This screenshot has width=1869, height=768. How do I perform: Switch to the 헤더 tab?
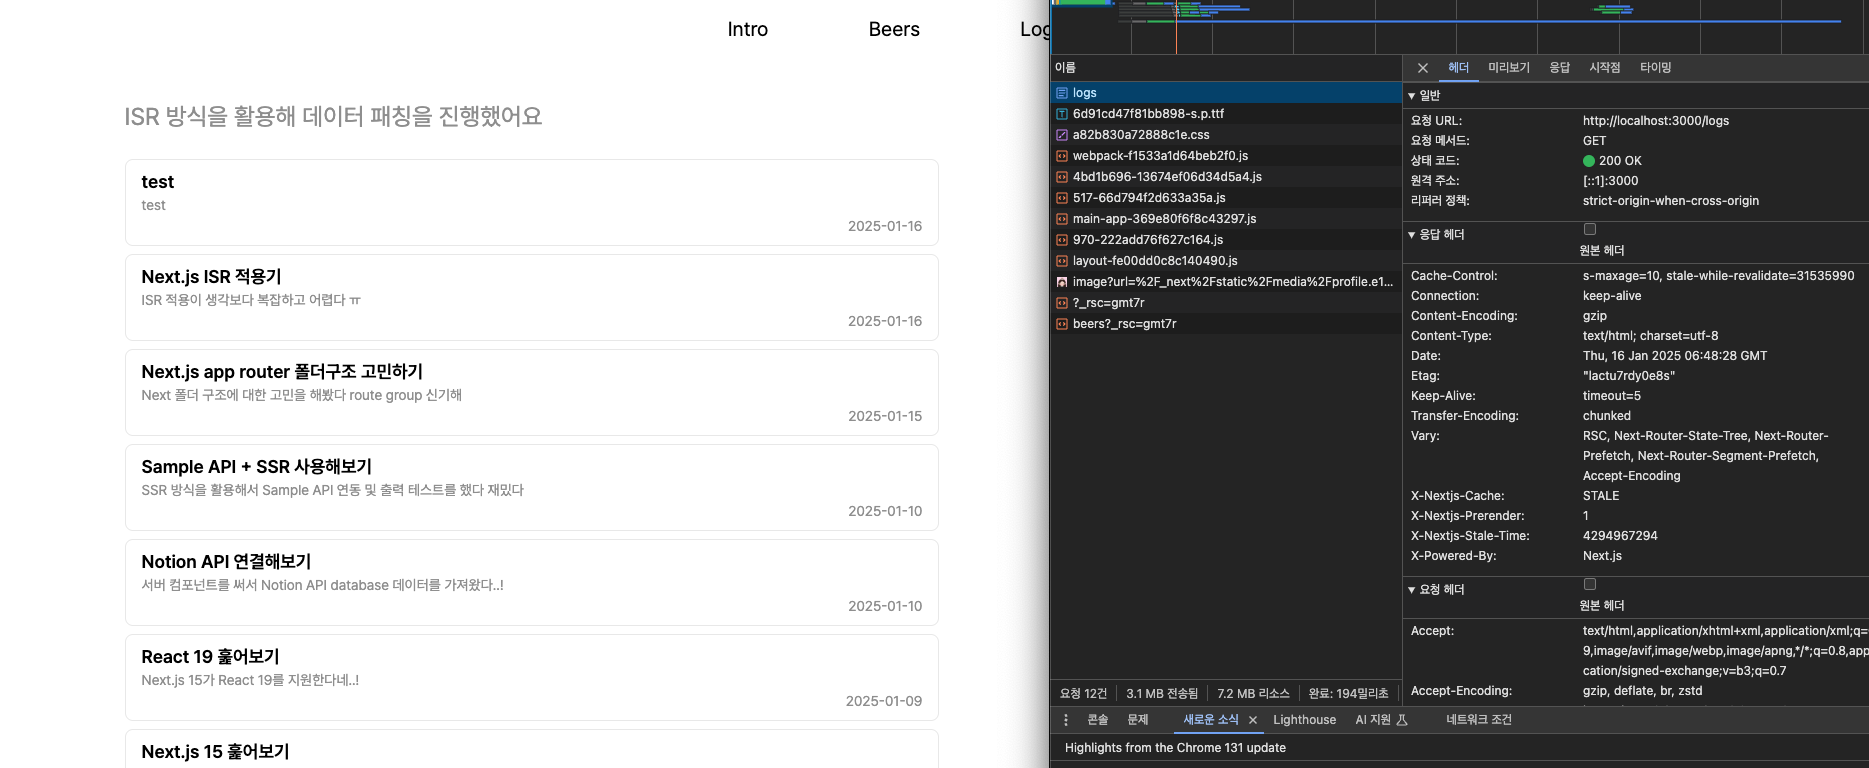pos(1459,68)
